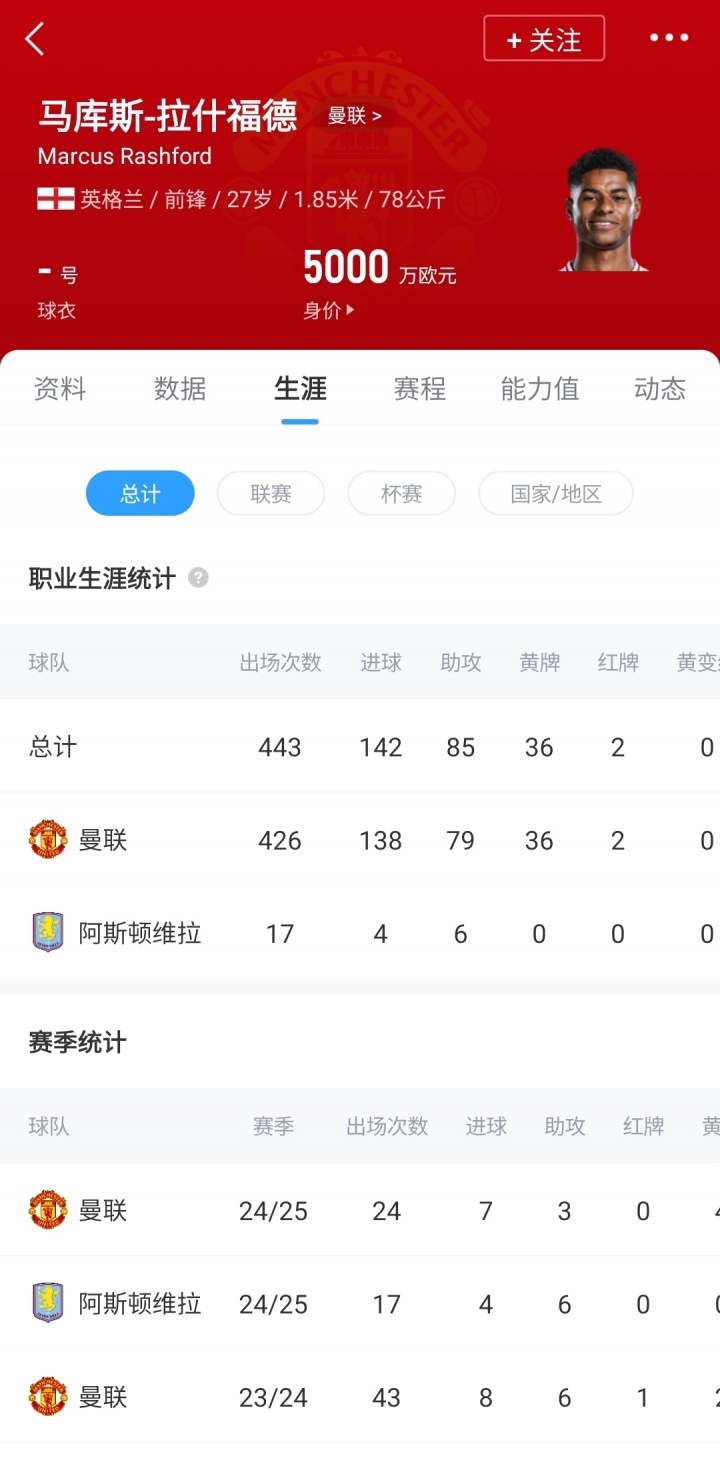
Task: Tap the England flag icon
Action: pos(56,199)
